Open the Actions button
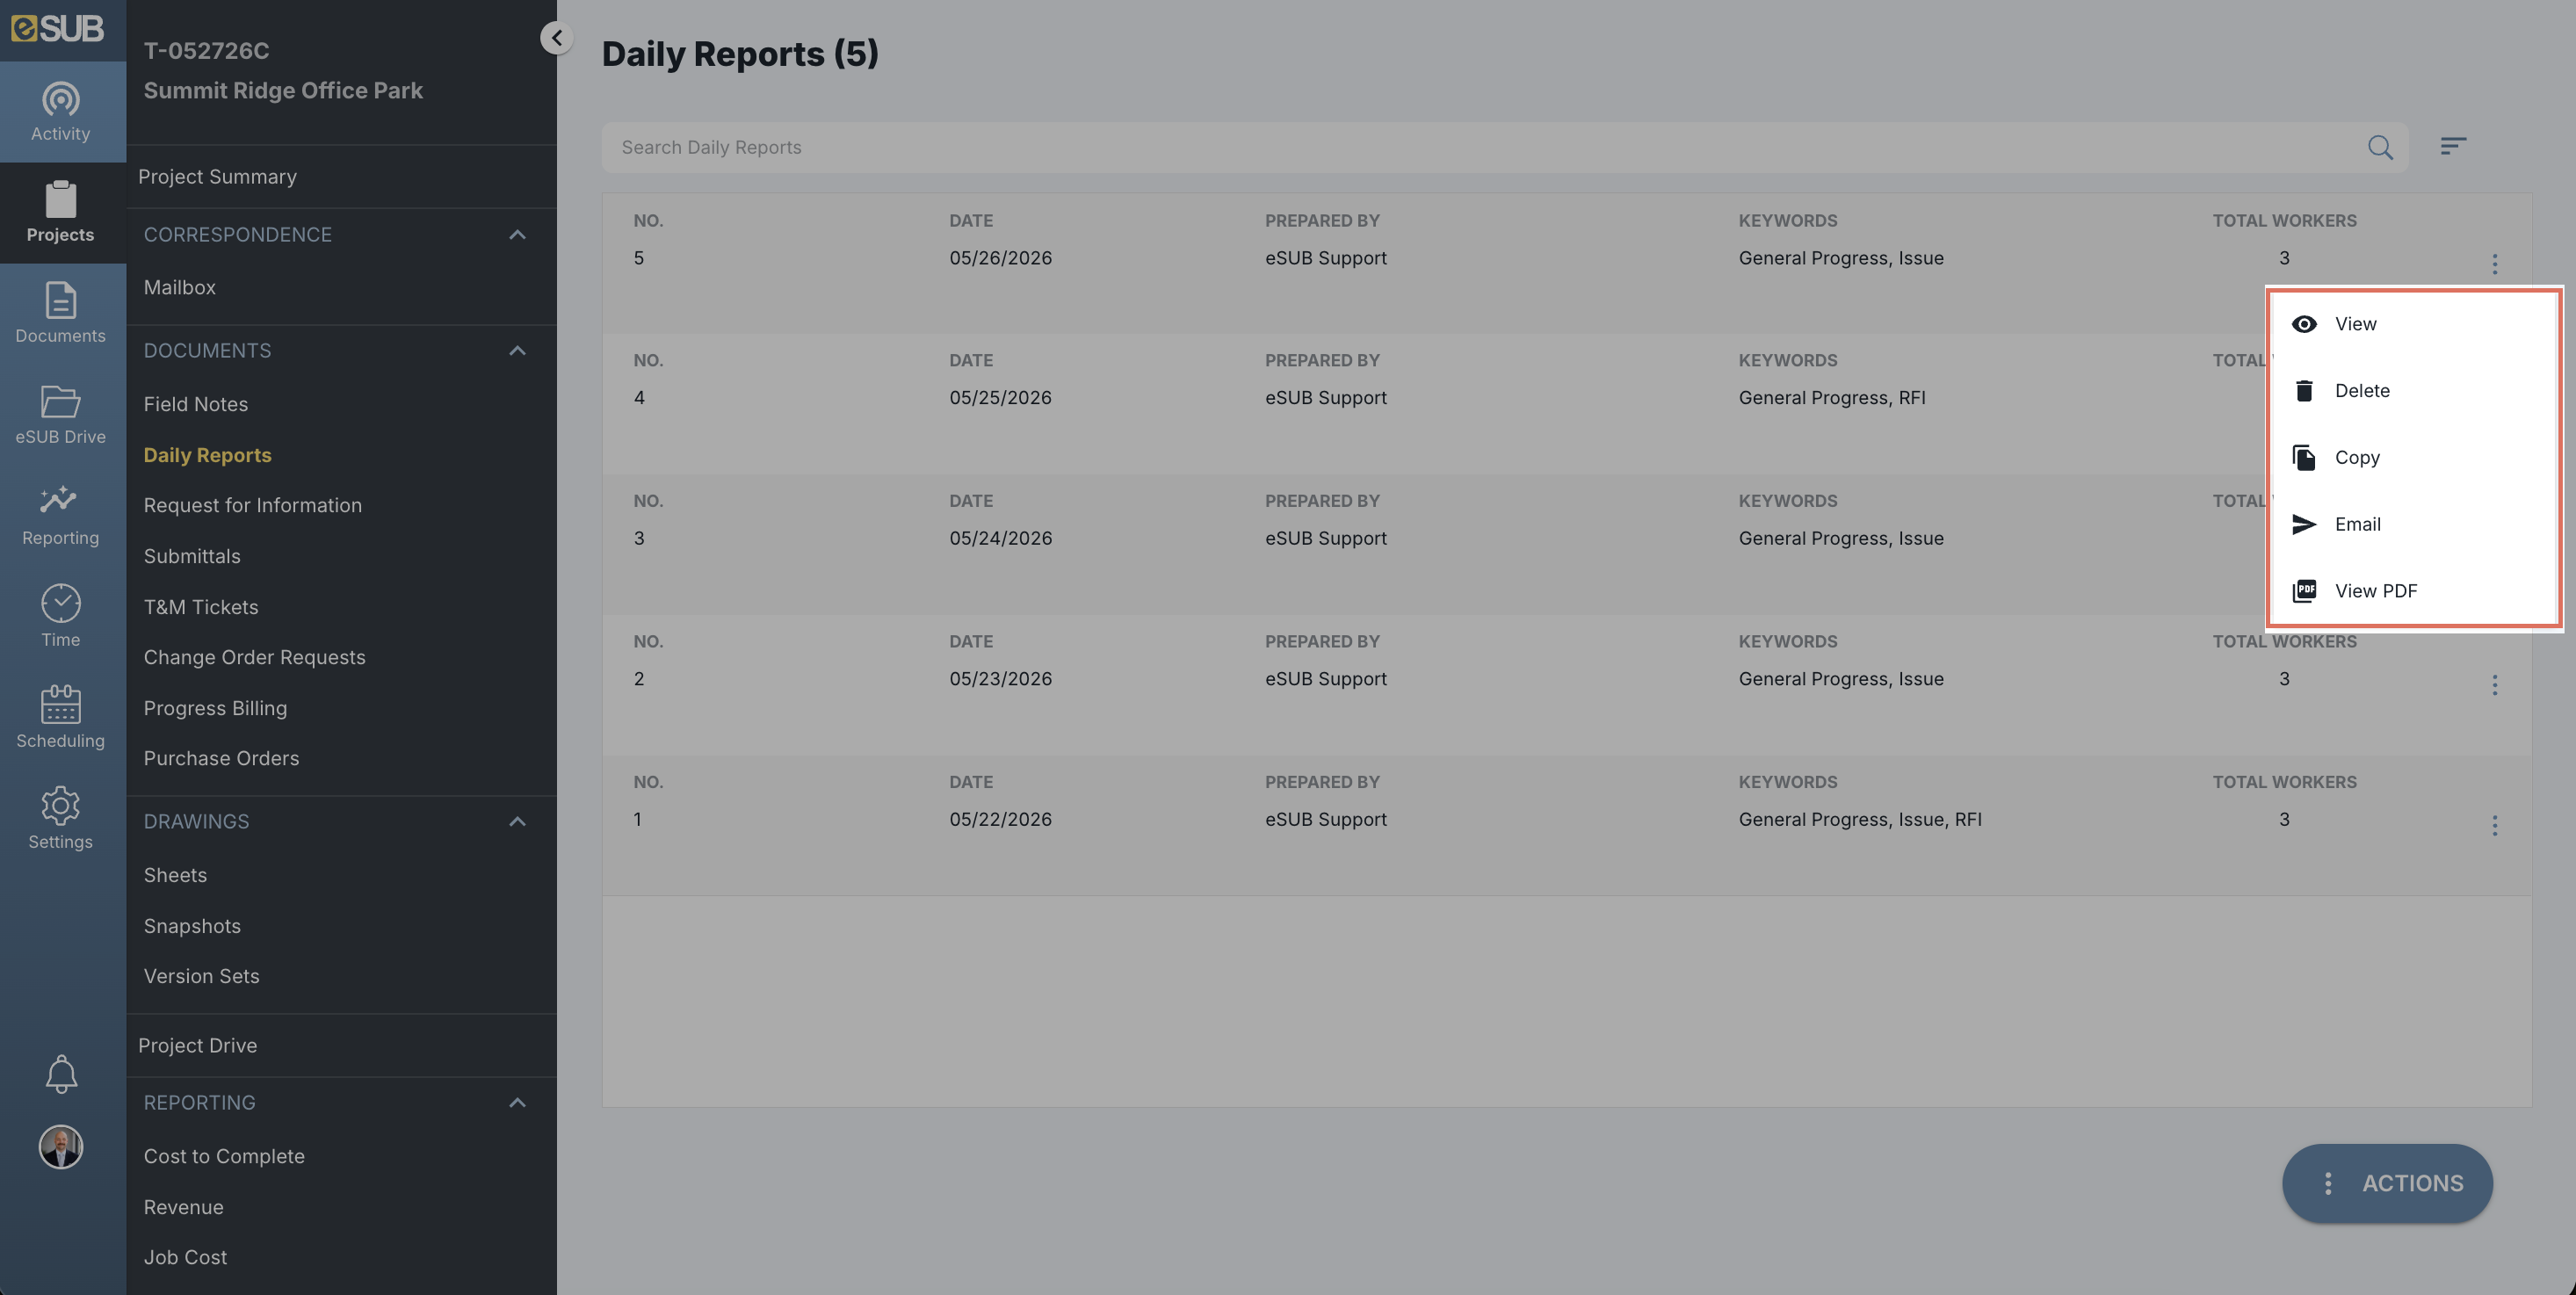Viewport: 2576px width, 1295px height. click(x=2387, y=1183)
